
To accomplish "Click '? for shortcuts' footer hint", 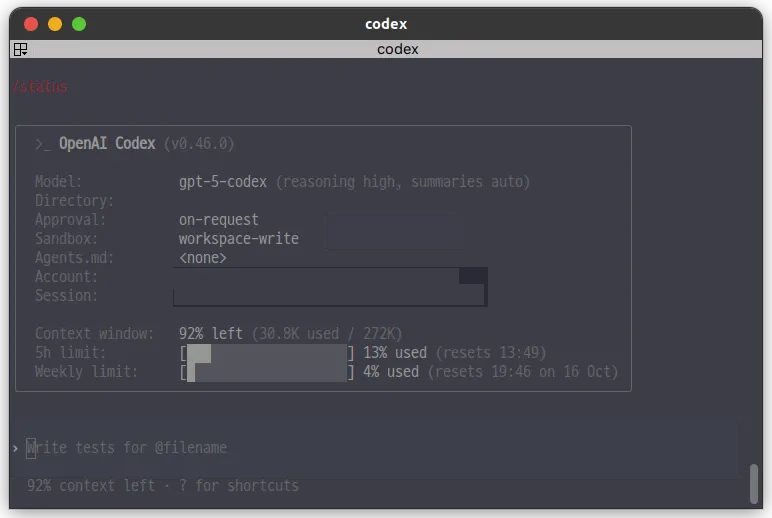I will click(238, 486).
